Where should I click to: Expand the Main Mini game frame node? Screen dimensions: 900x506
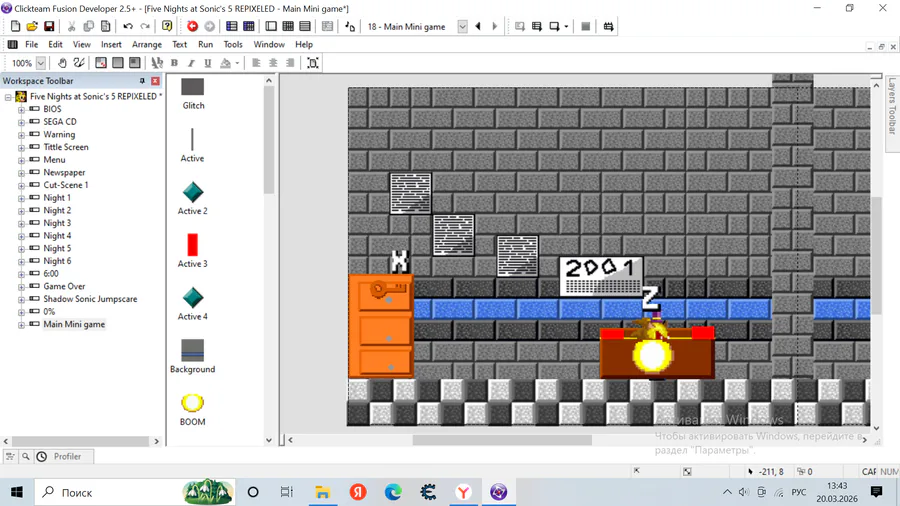click(x=21, y=325)
